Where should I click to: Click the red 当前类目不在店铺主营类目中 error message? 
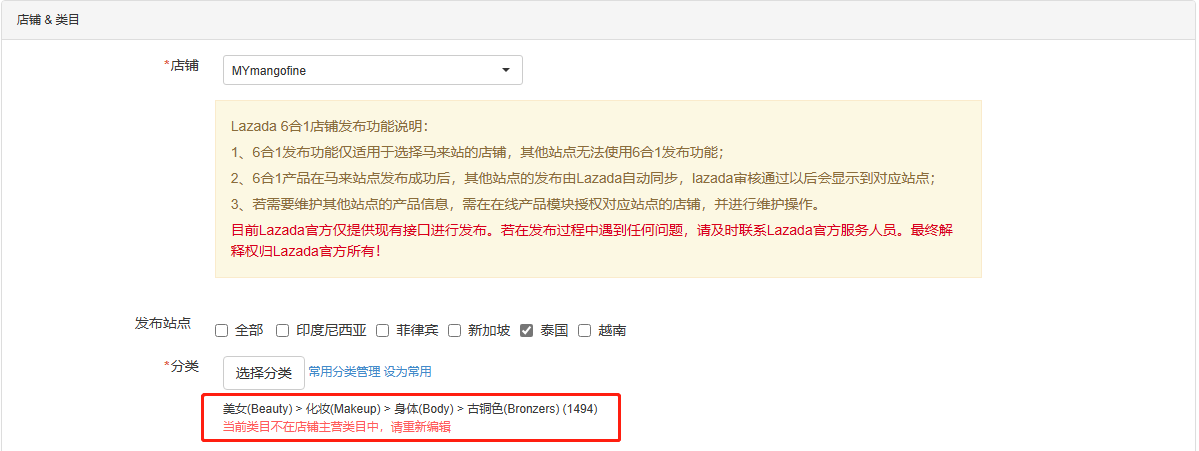point(336,427)
